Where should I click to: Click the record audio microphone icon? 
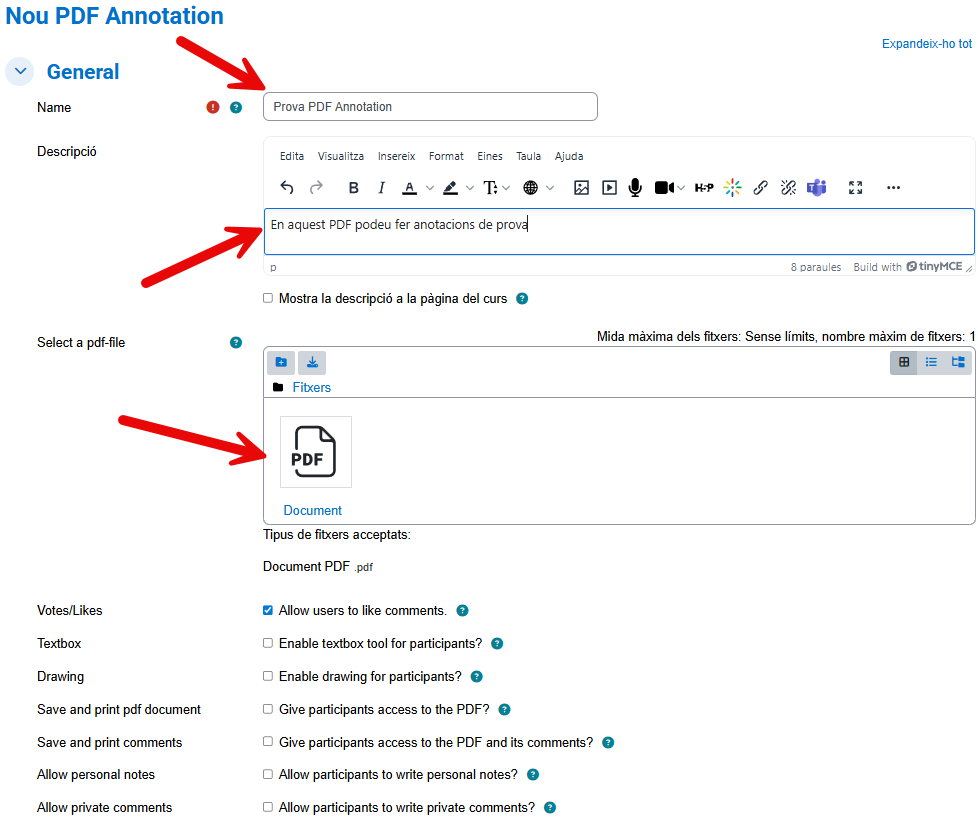[x=635, y=188]
